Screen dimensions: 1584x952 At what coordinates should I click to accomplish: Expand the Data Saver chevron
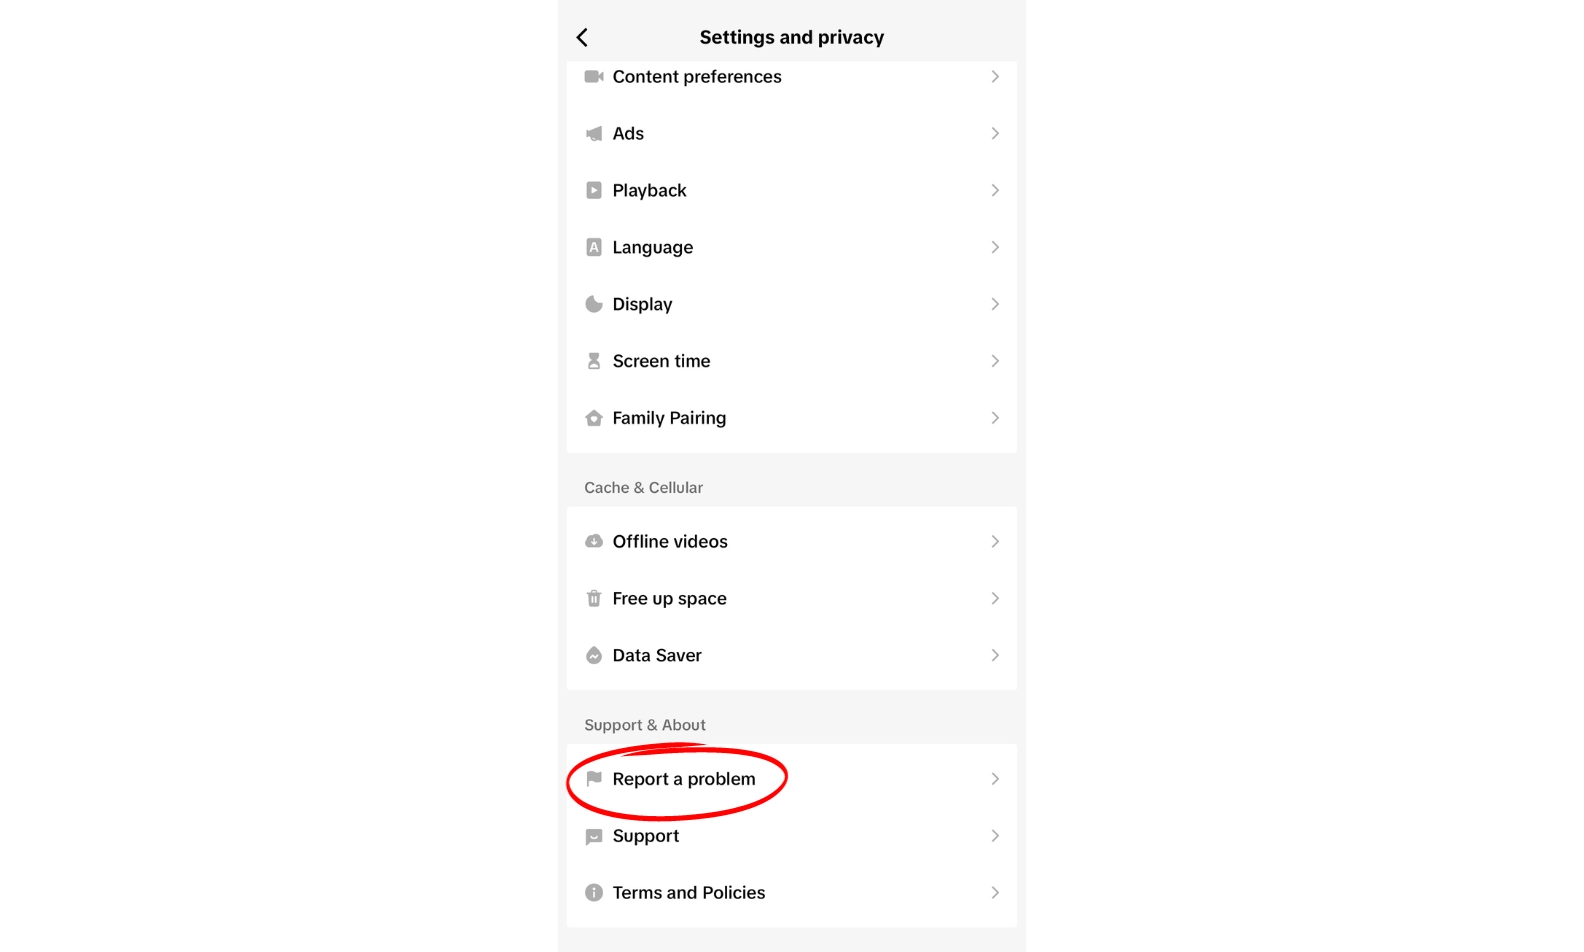995,655
